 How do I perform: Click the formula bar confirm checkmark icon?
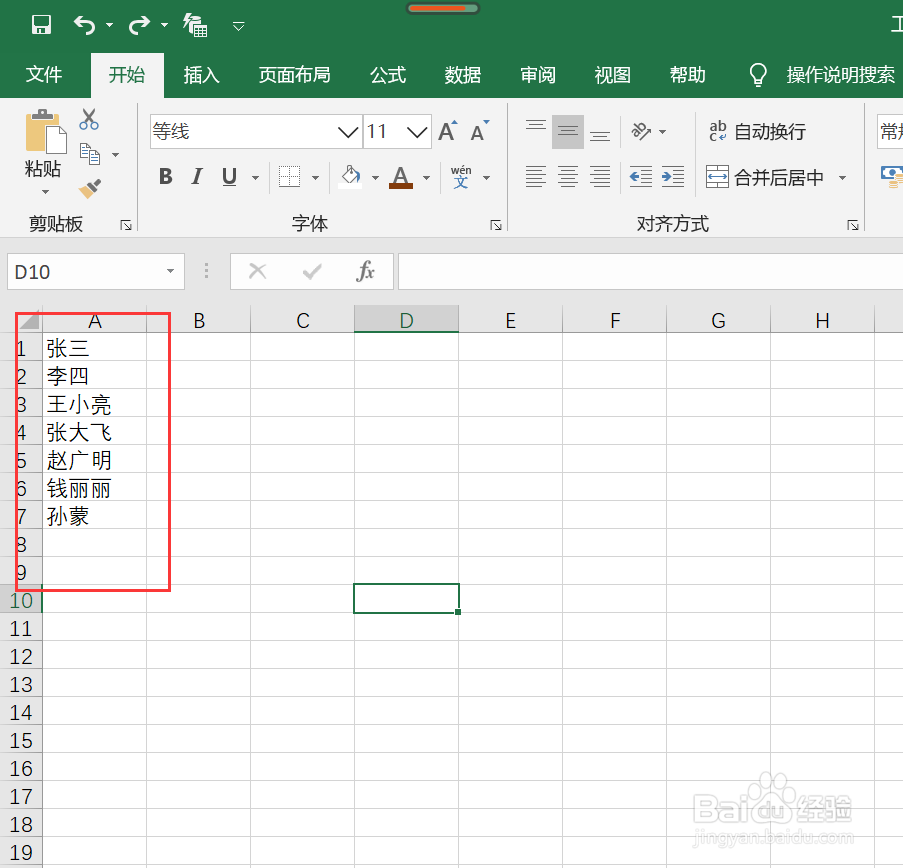coord(312,271)
